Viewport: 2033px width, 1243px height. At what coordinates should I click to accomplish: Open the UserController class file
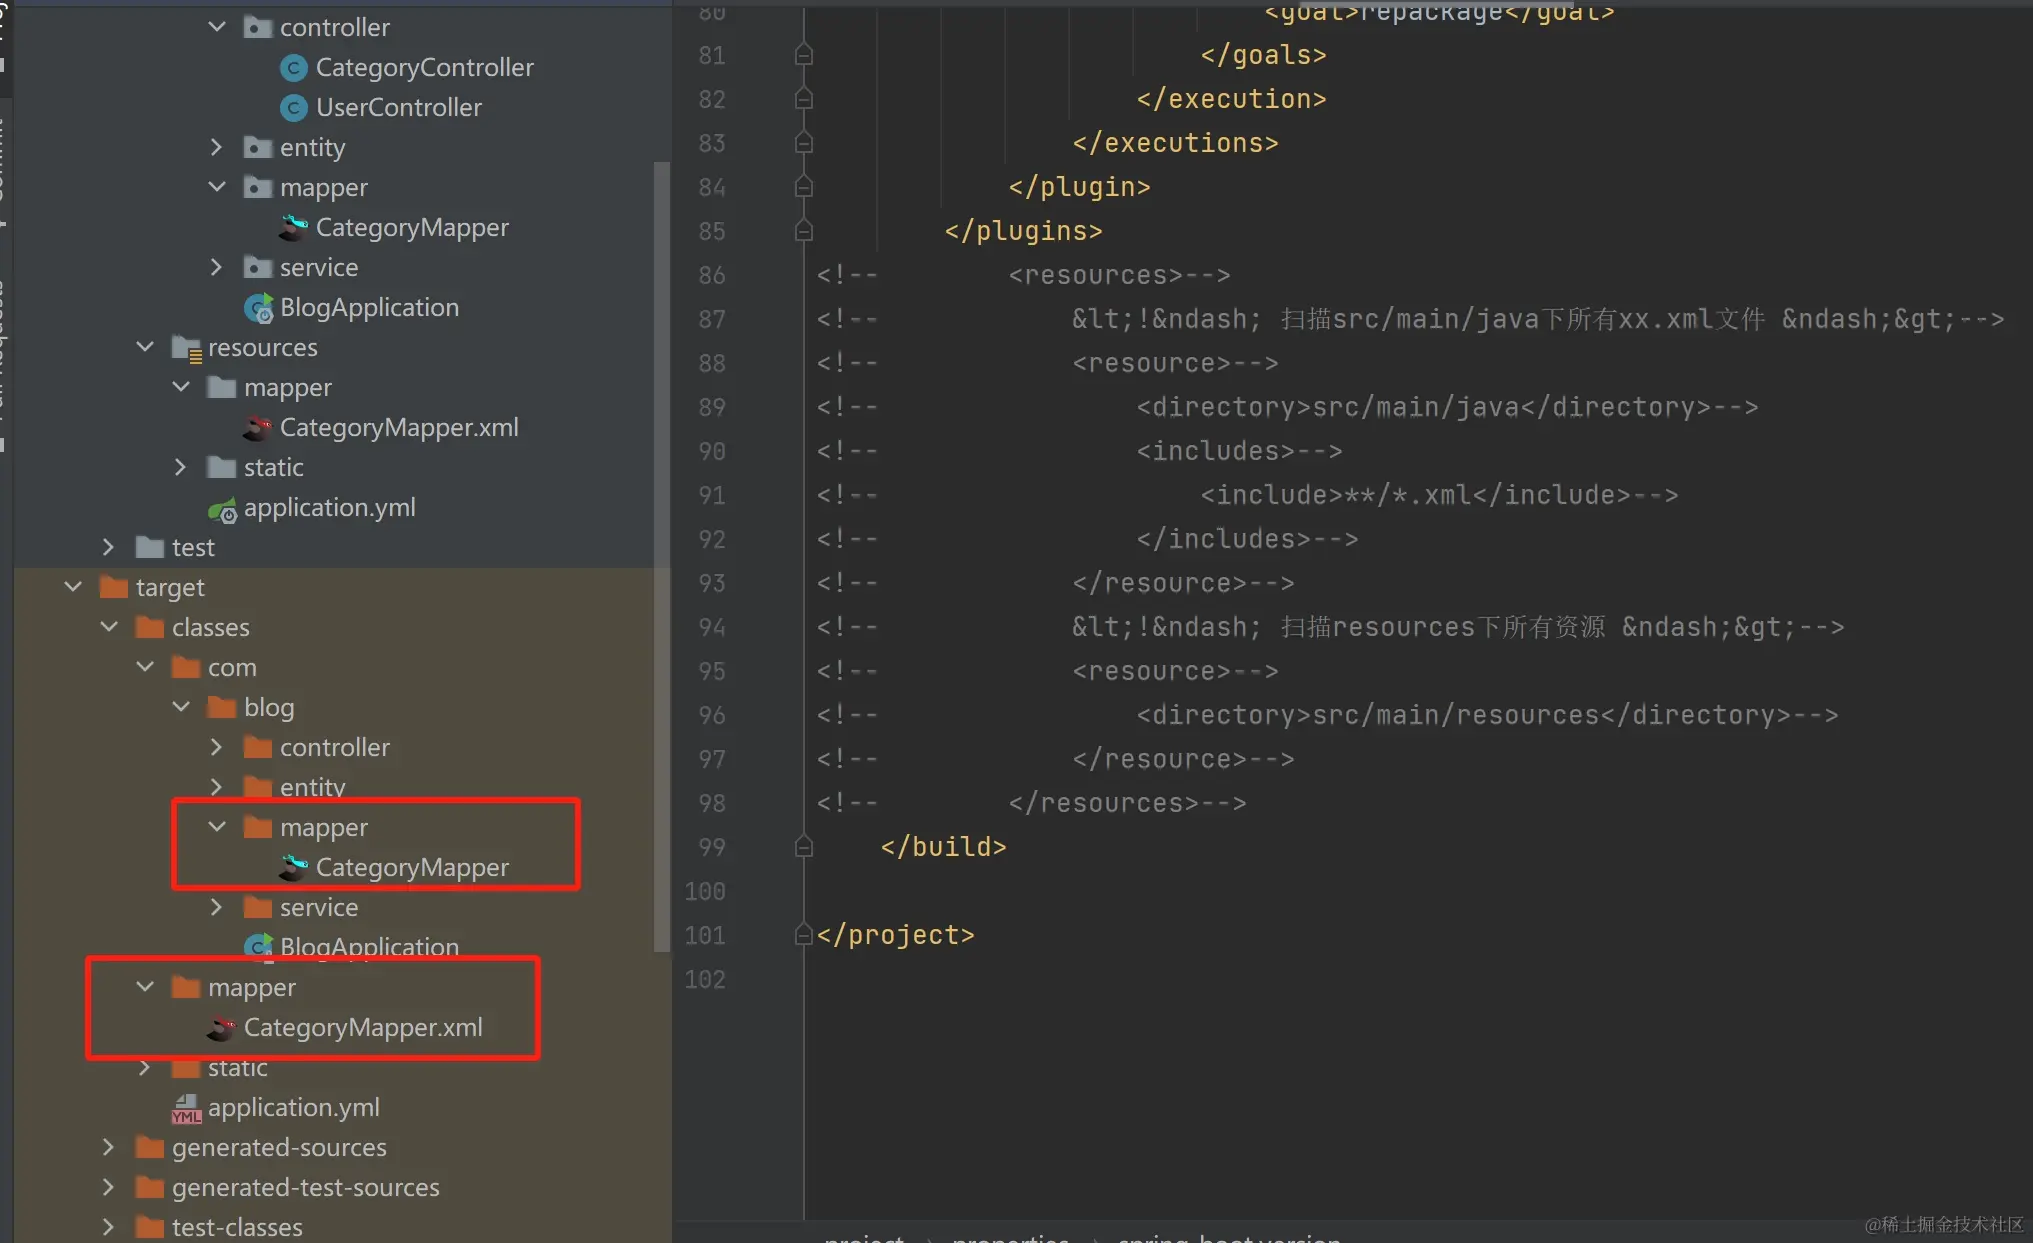click(397, 107)
